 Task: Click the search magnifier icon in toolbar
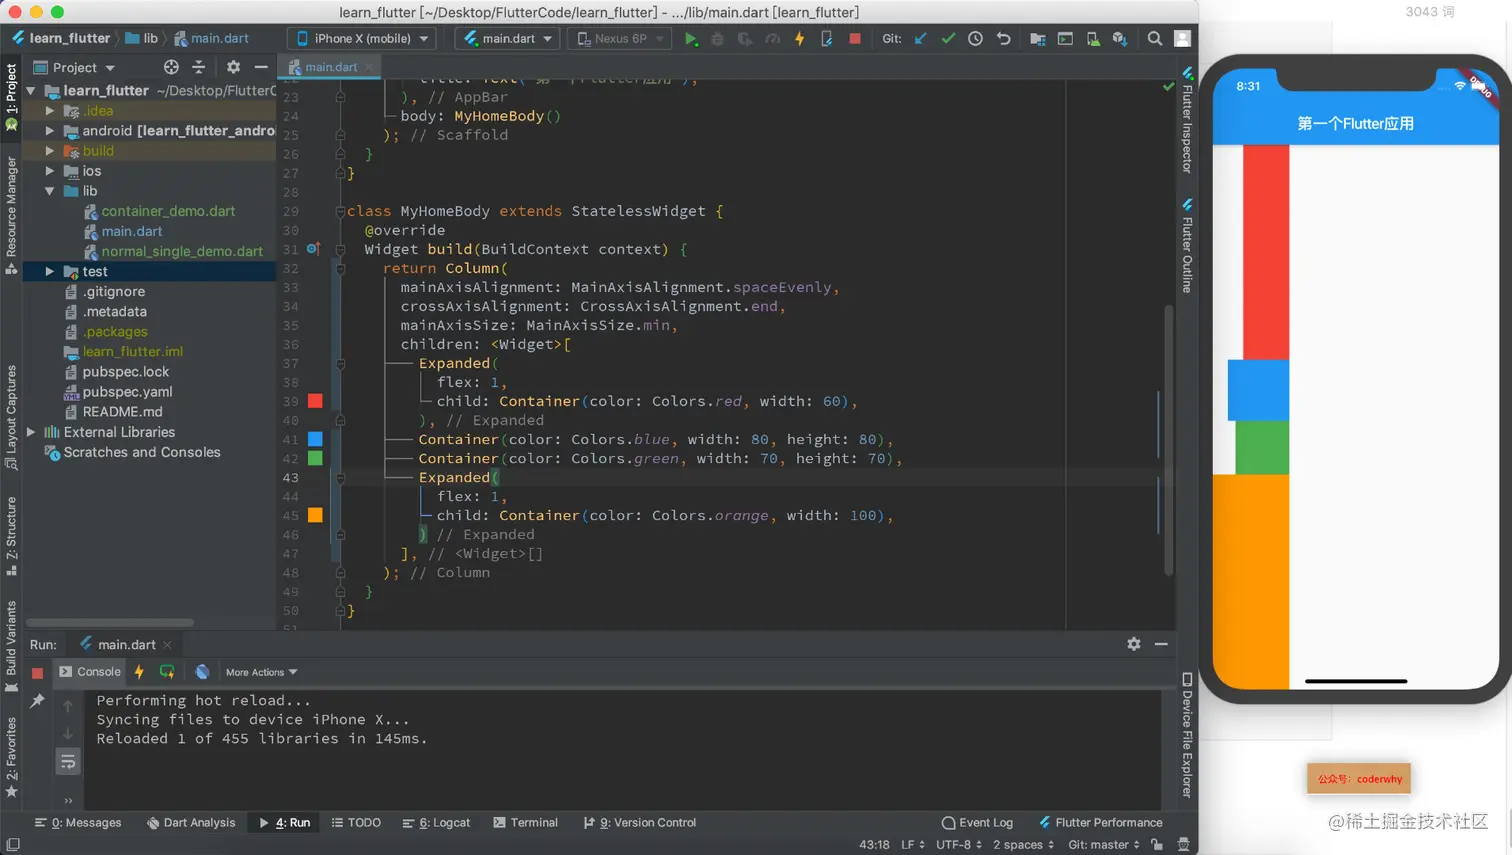[x=1154, y=39]
